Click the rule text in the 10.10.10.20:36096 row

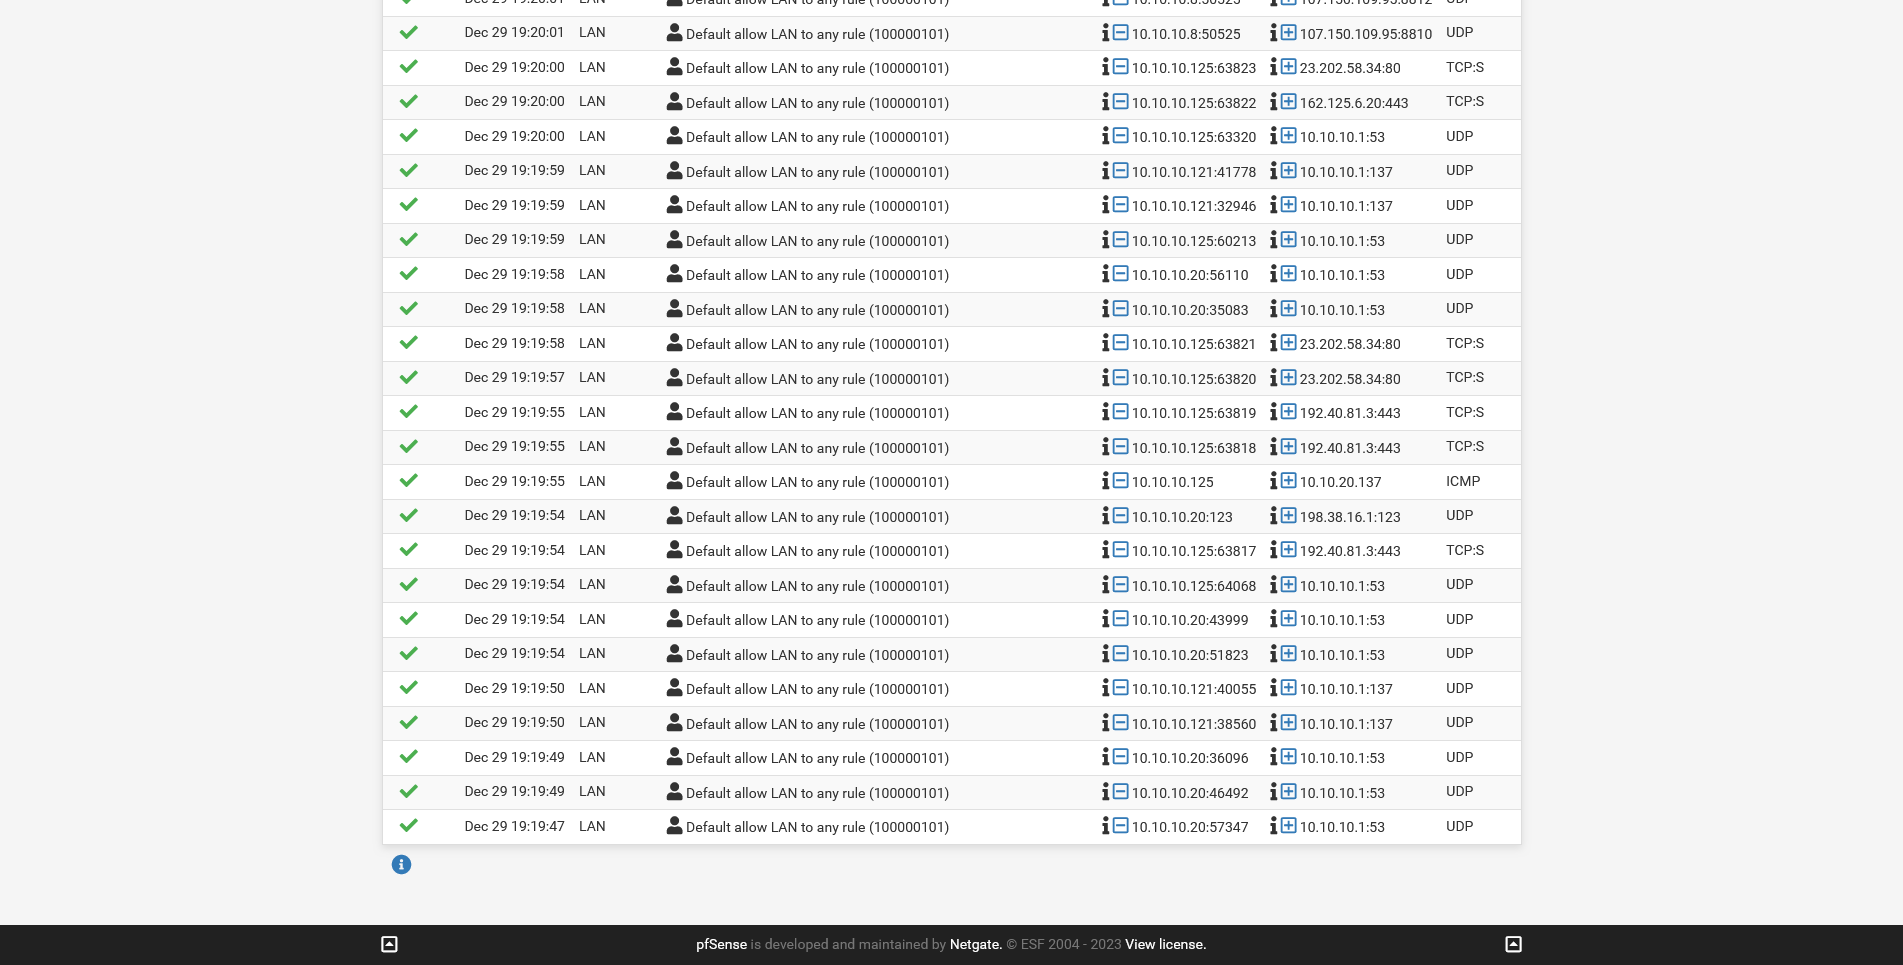tap(817, 758)
